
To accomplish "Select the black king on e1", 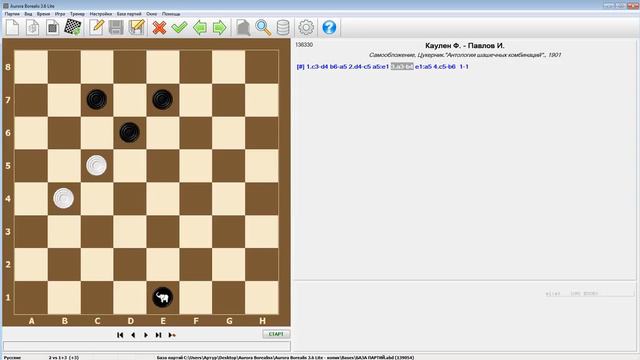I will click(162, 297).
